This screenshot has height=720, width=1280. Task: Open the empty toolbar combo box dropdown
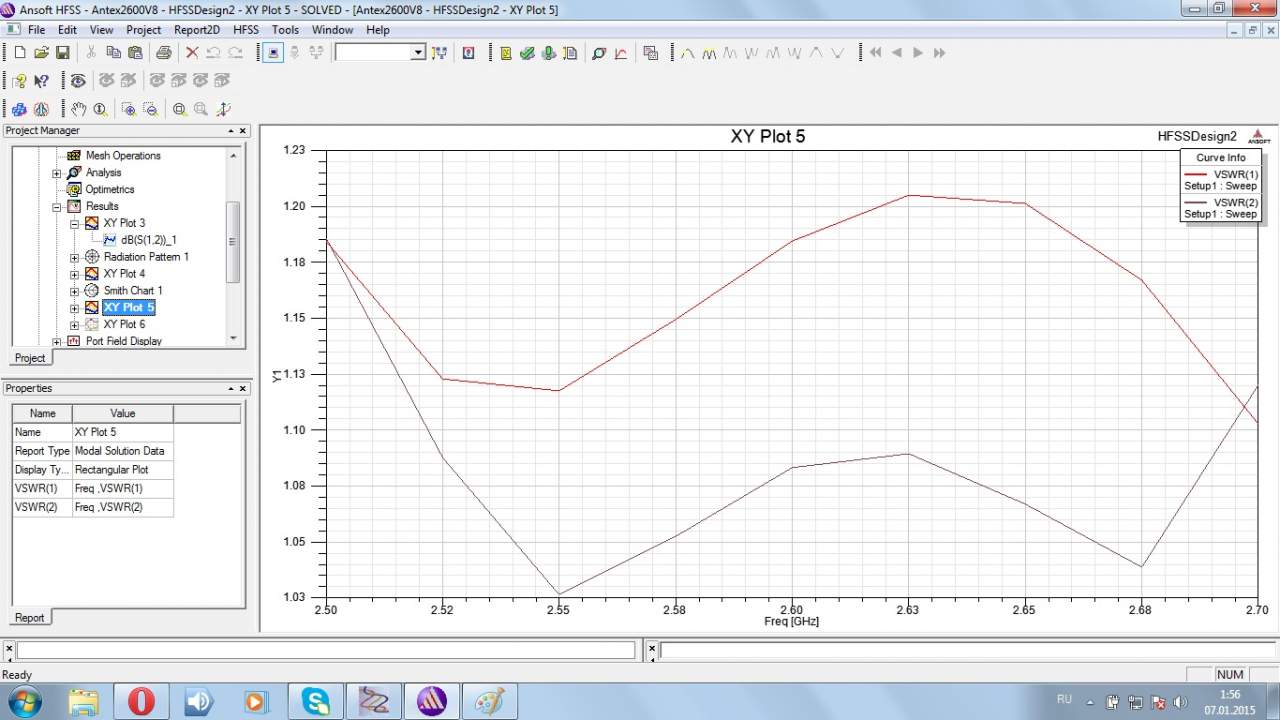418,53
